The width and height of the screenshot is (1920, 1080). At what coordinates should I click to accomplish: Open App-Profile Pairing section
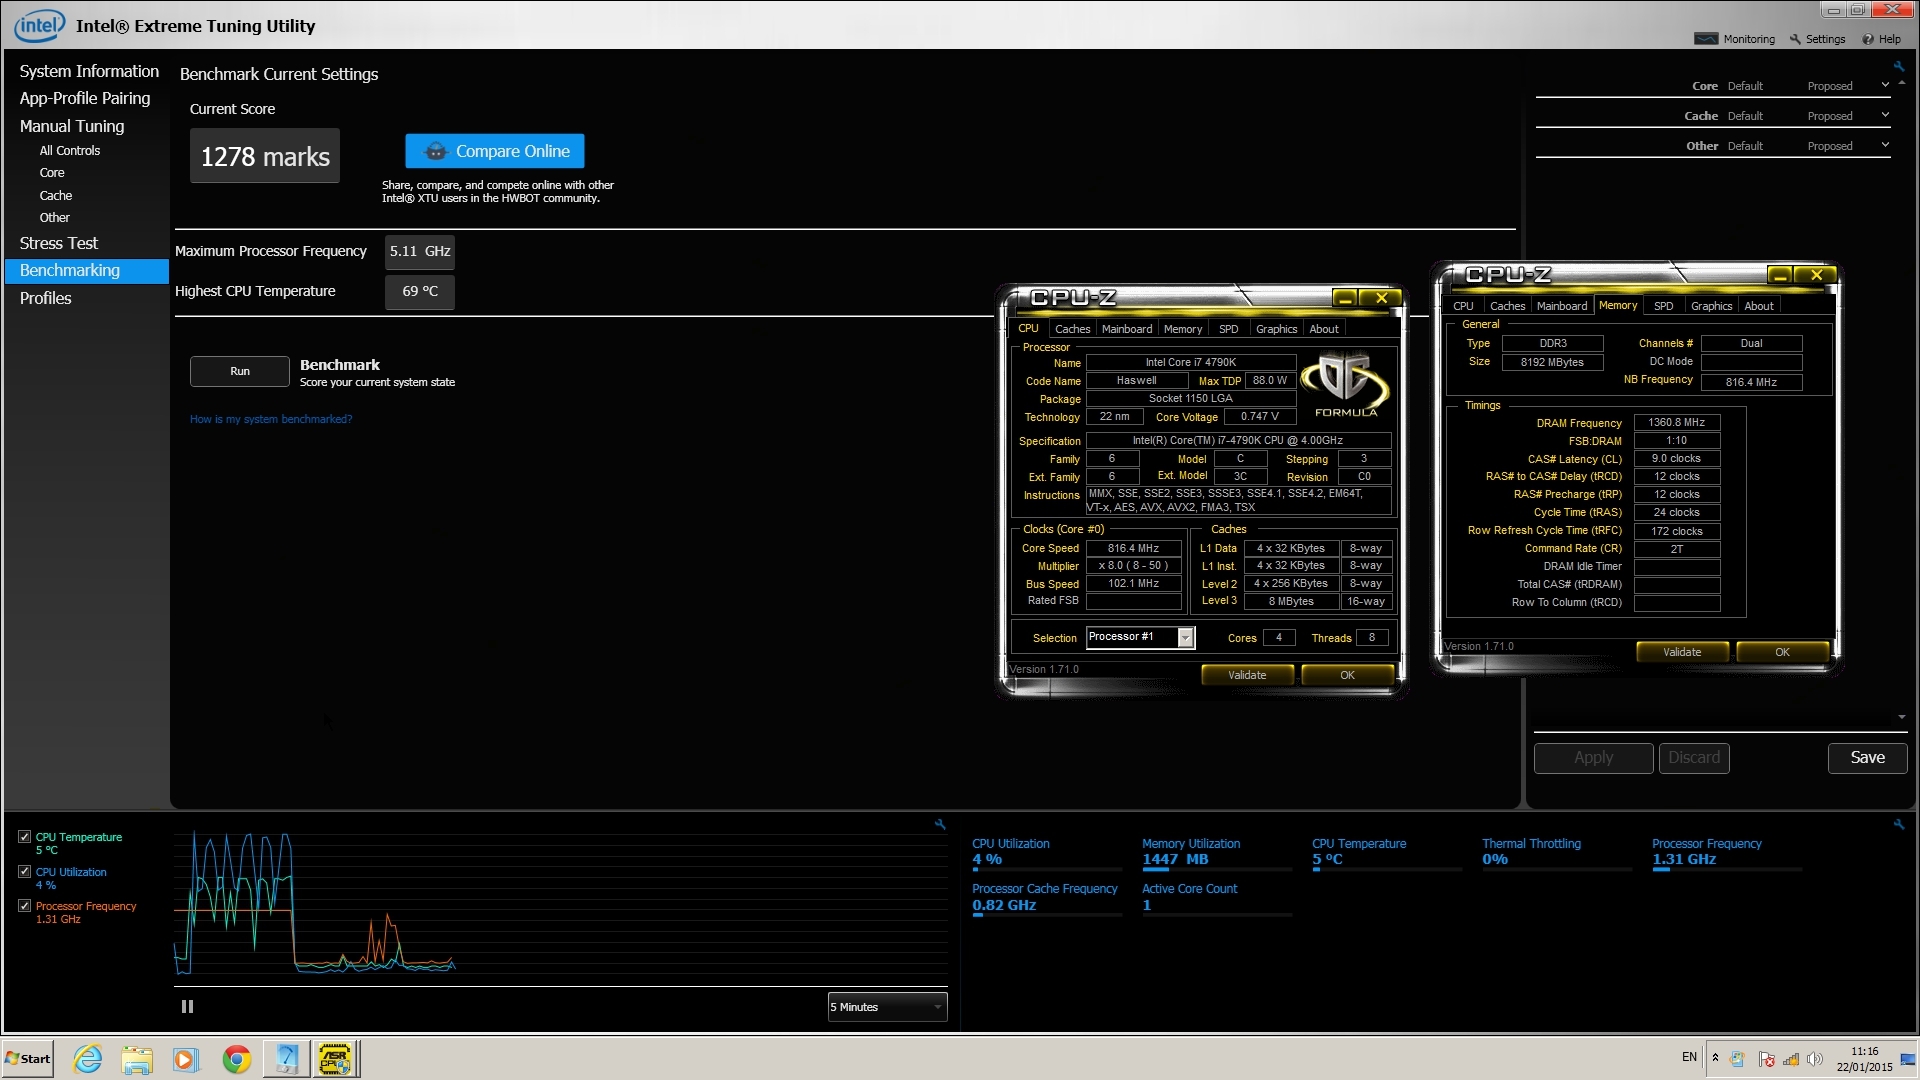85,98
